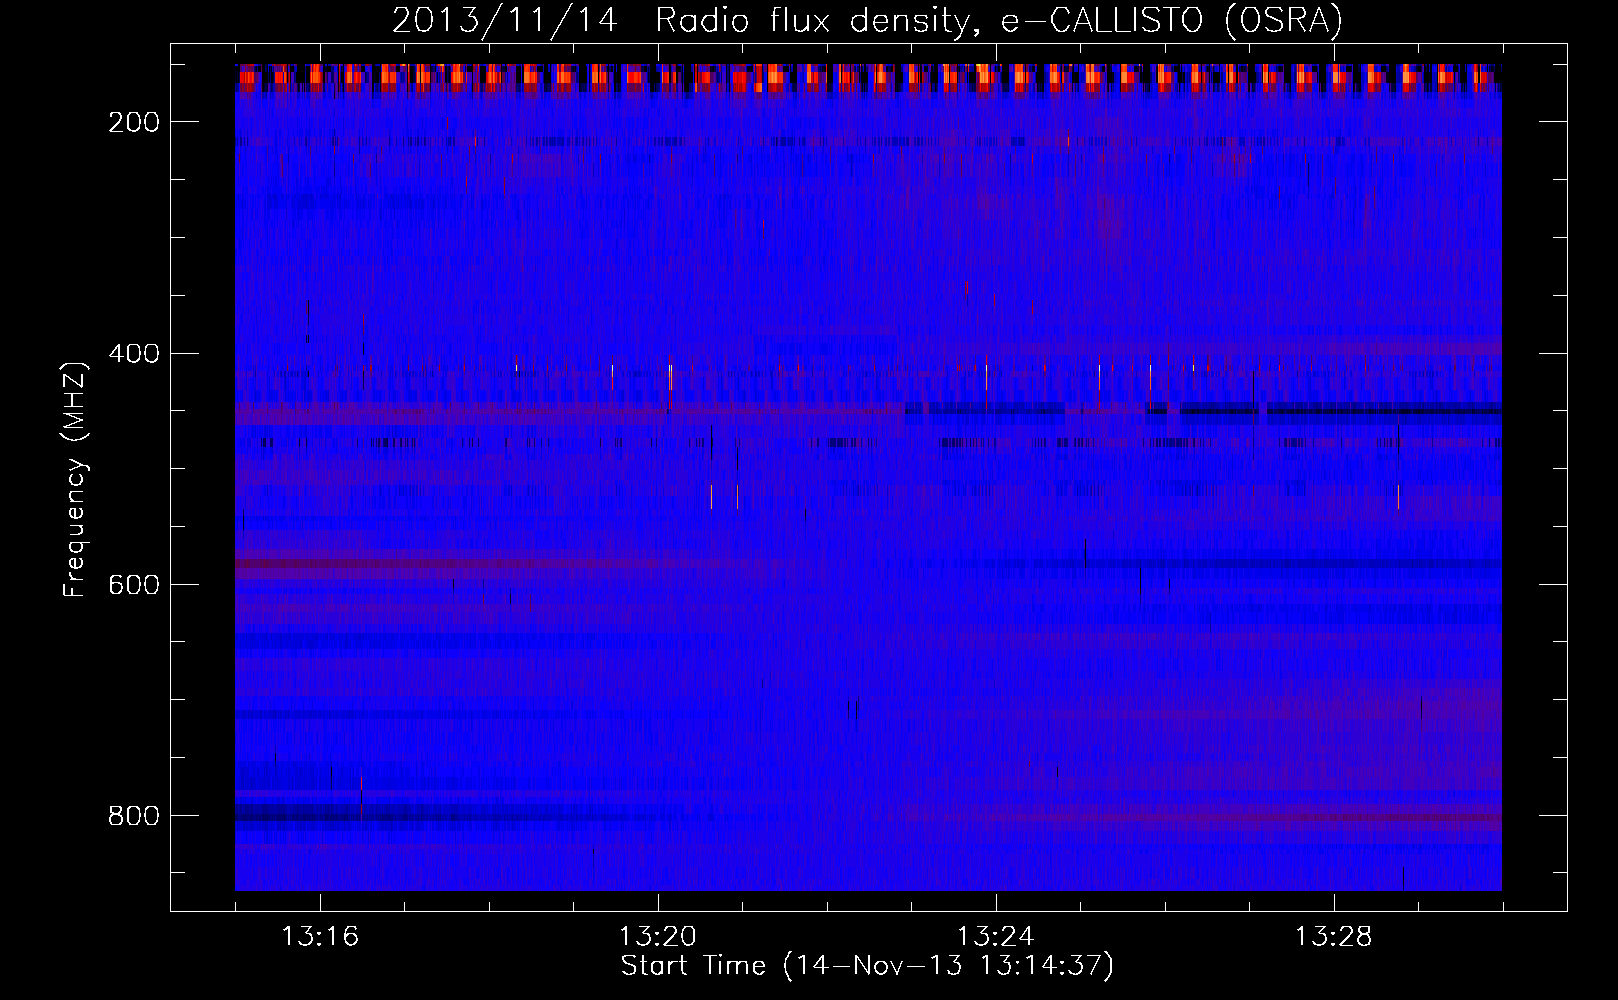Click the 200 frequency tick label

(x=134, y=122)
